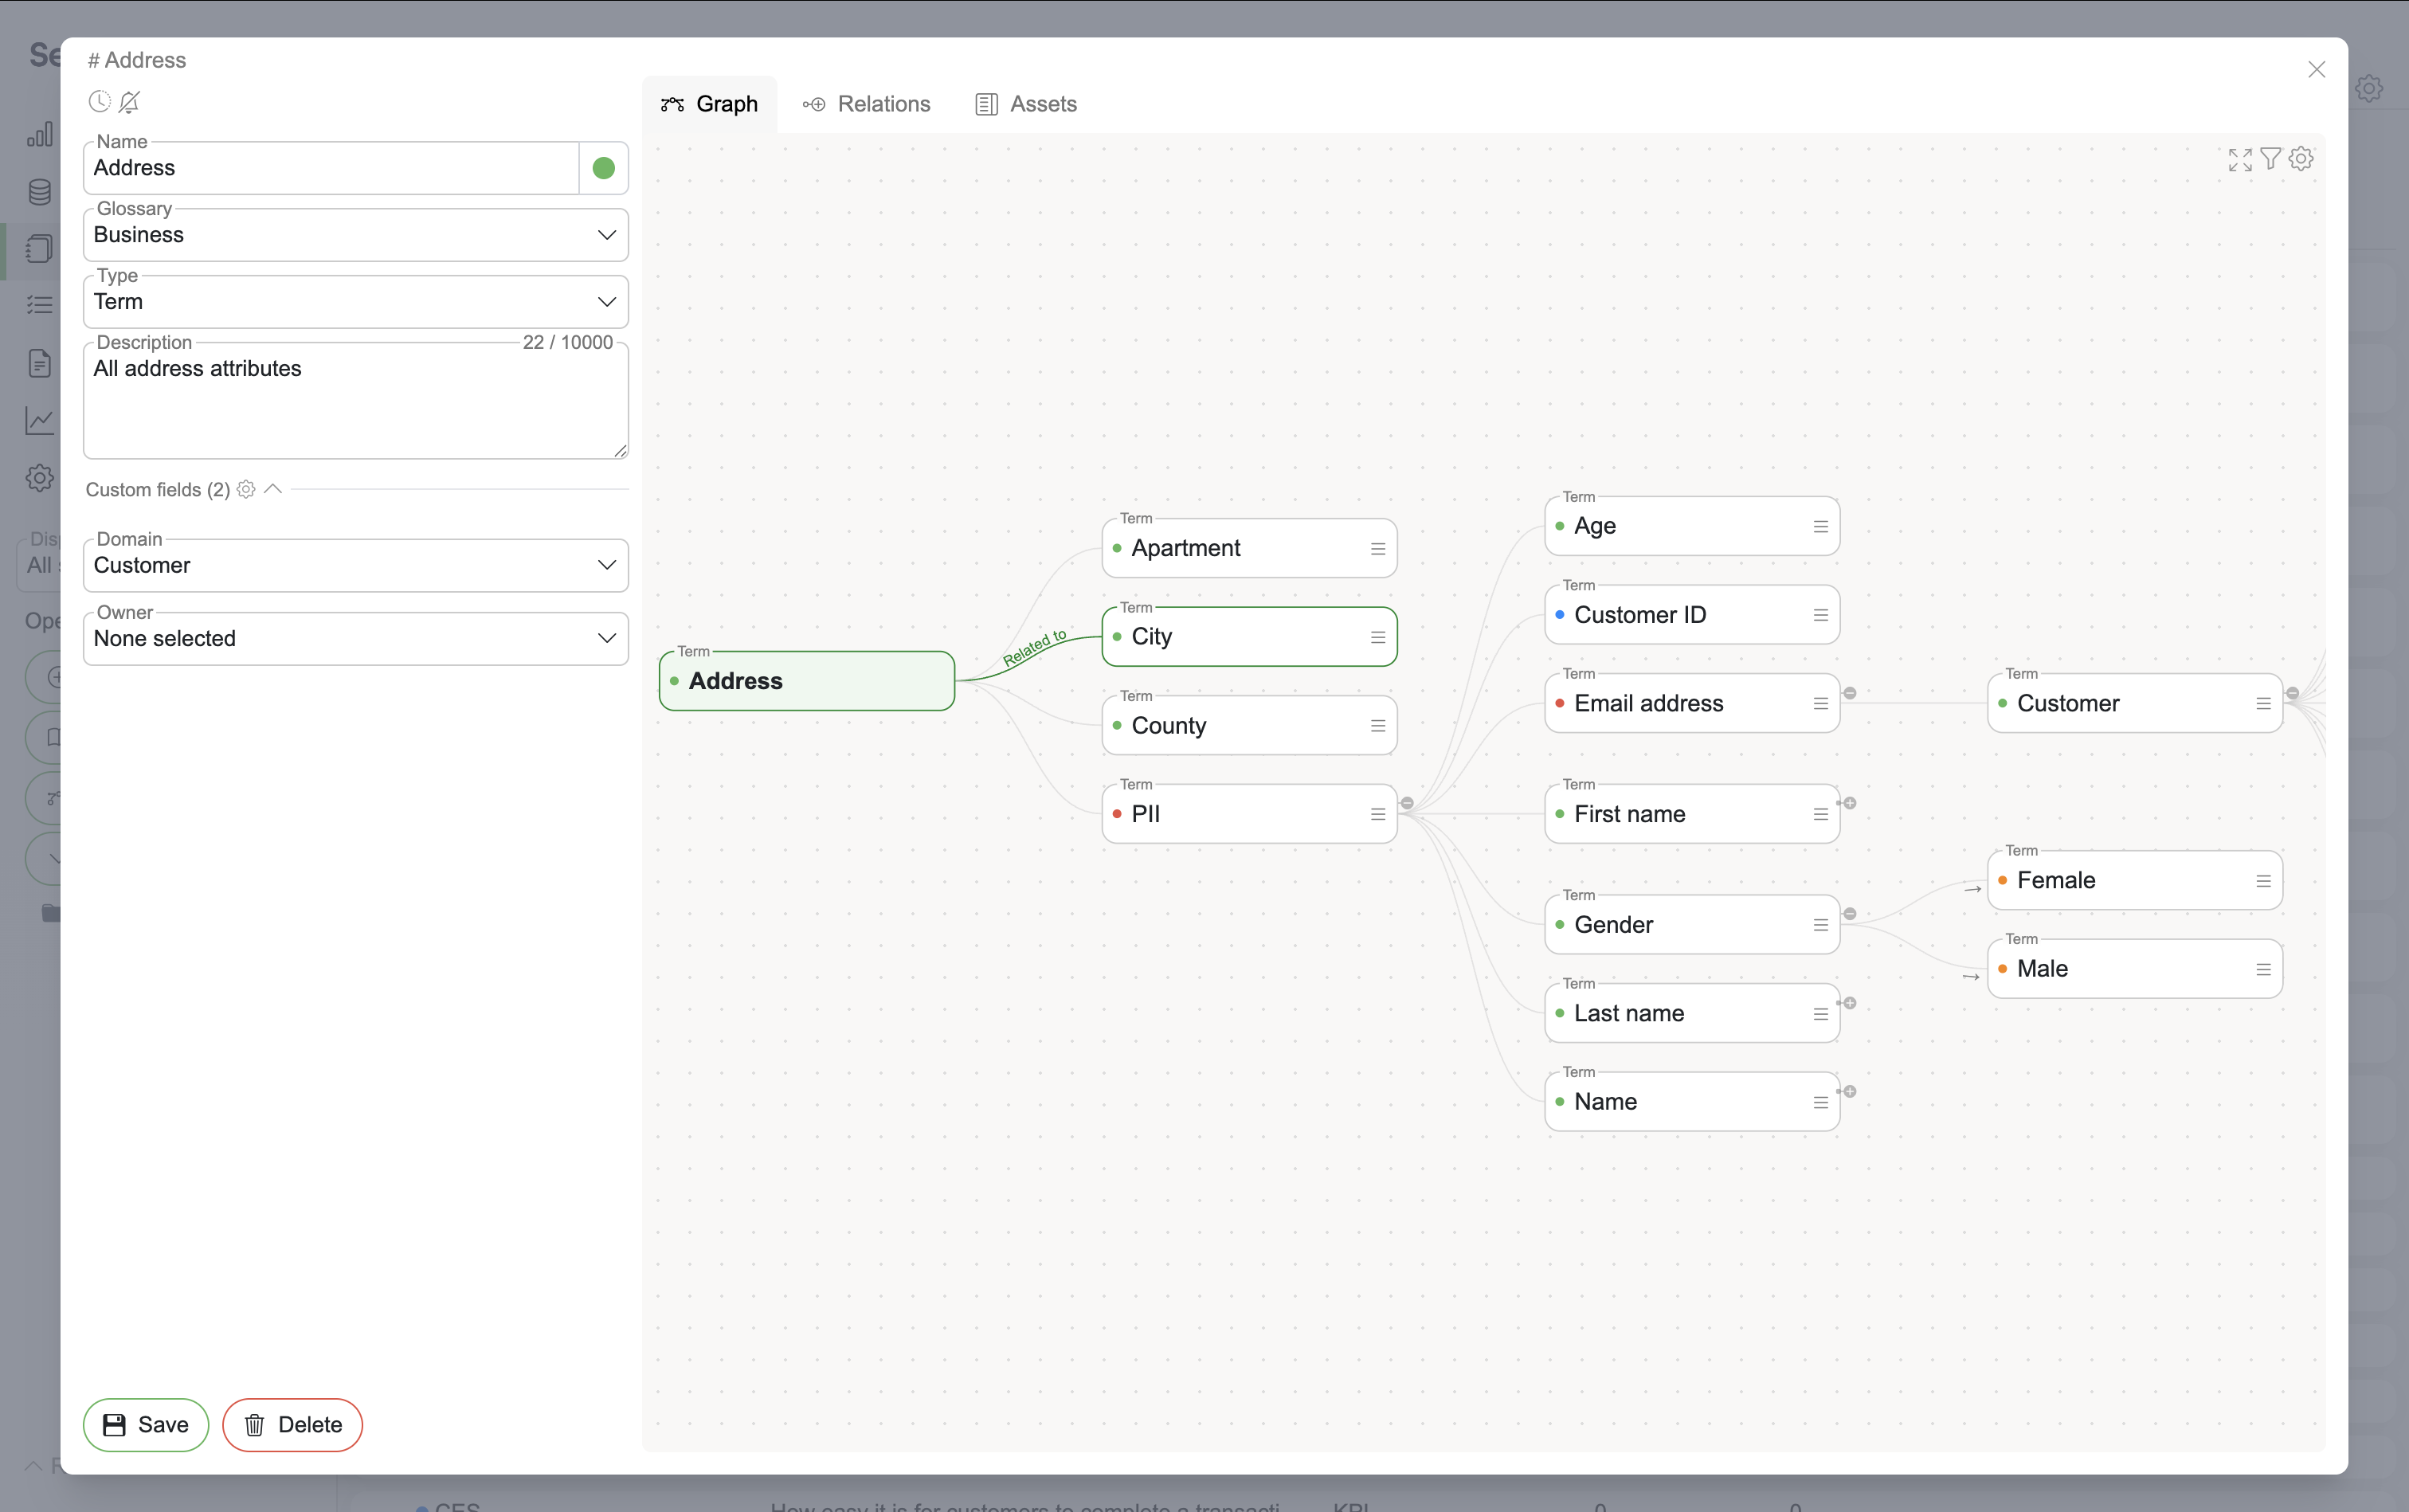Open the history clock icon
This screenshot has width=2409, height=1512.
(99, 101)
